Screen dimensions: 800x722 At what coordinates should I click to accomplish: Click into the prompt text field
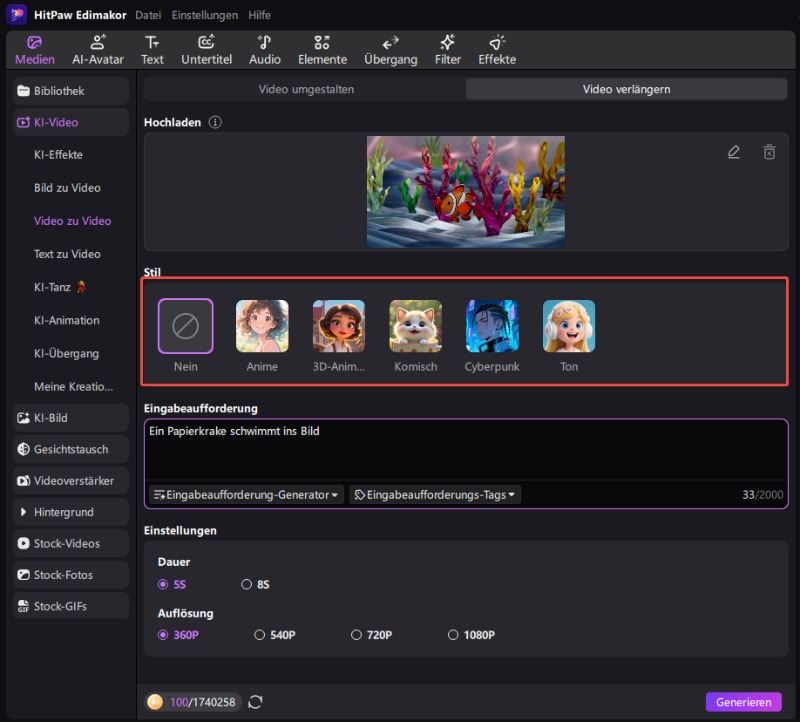tap(466, 450)
